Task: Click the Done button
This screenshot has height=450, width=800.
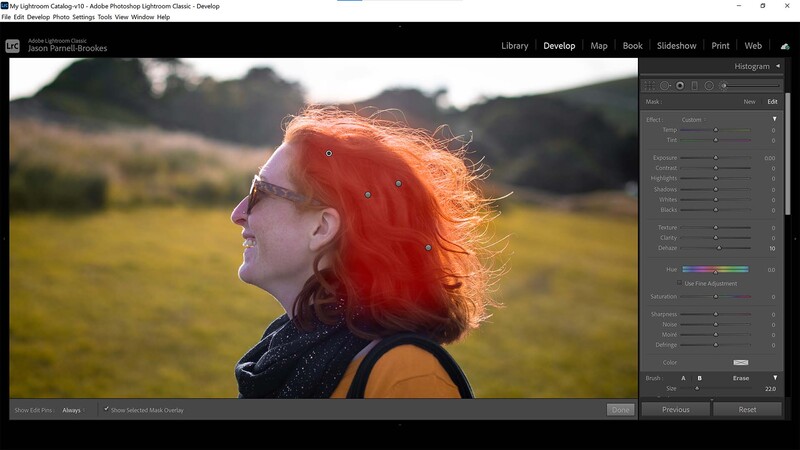Action: point(620,410)
